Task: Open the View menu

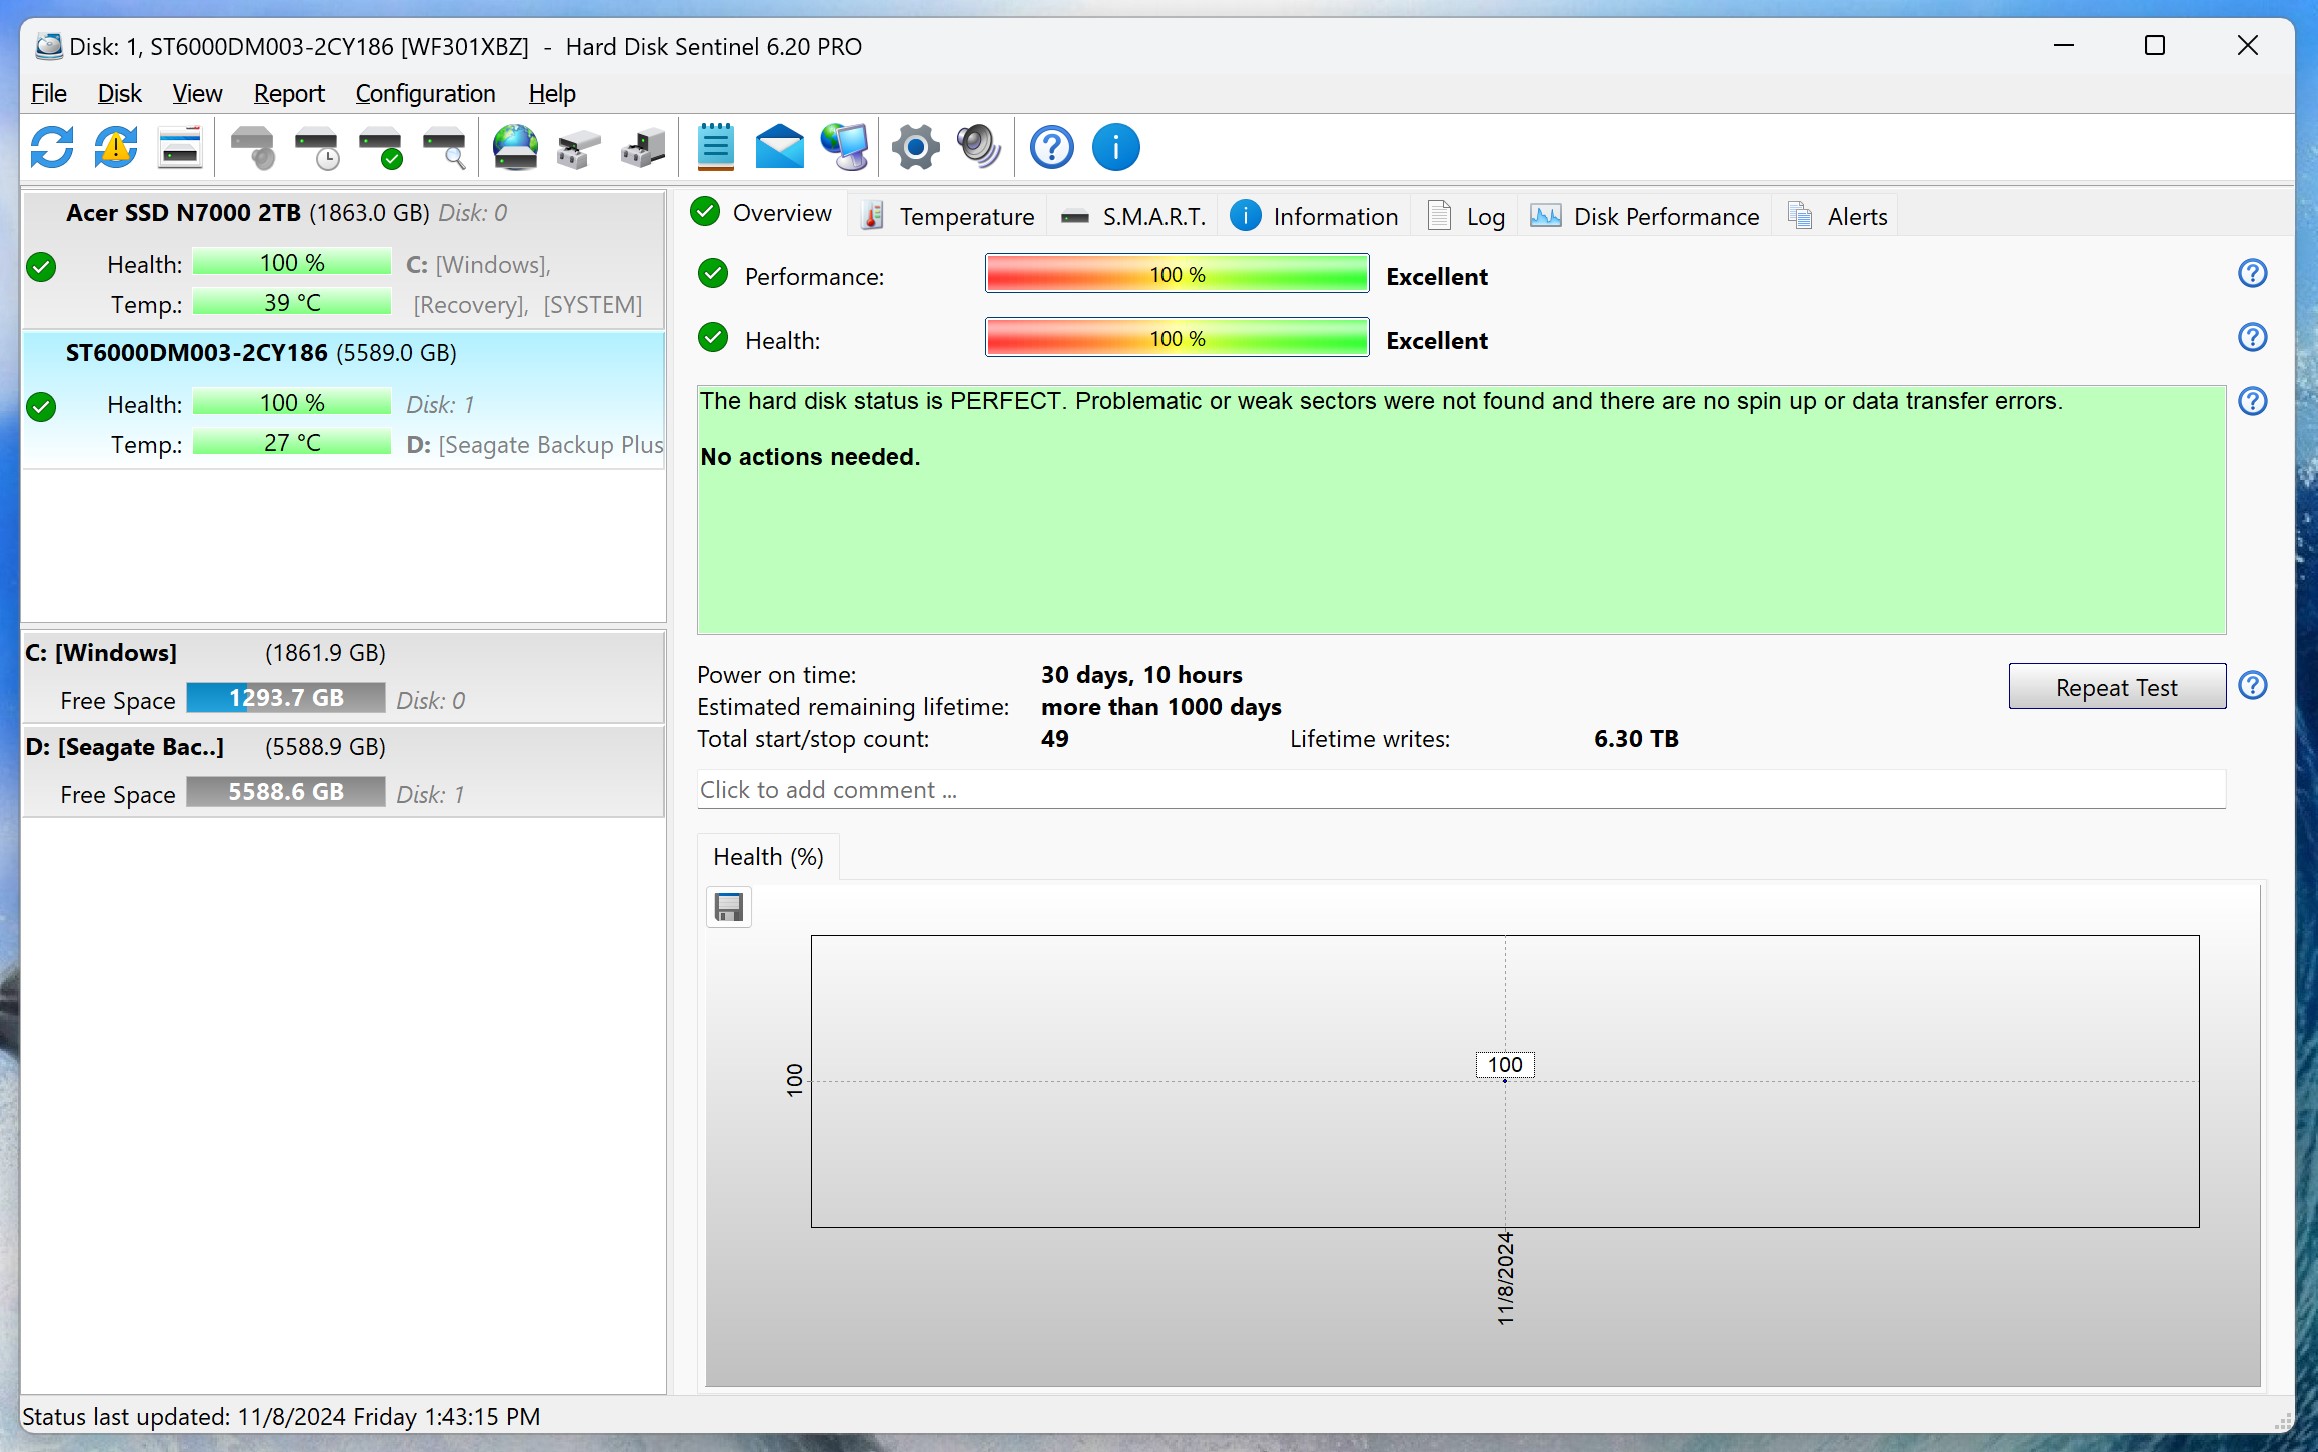Action: pyautogui.click(x=197, y=93)
